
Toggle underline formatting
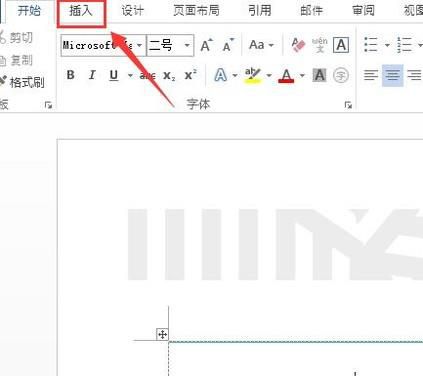pyautogui.click(x=114, y=75)
